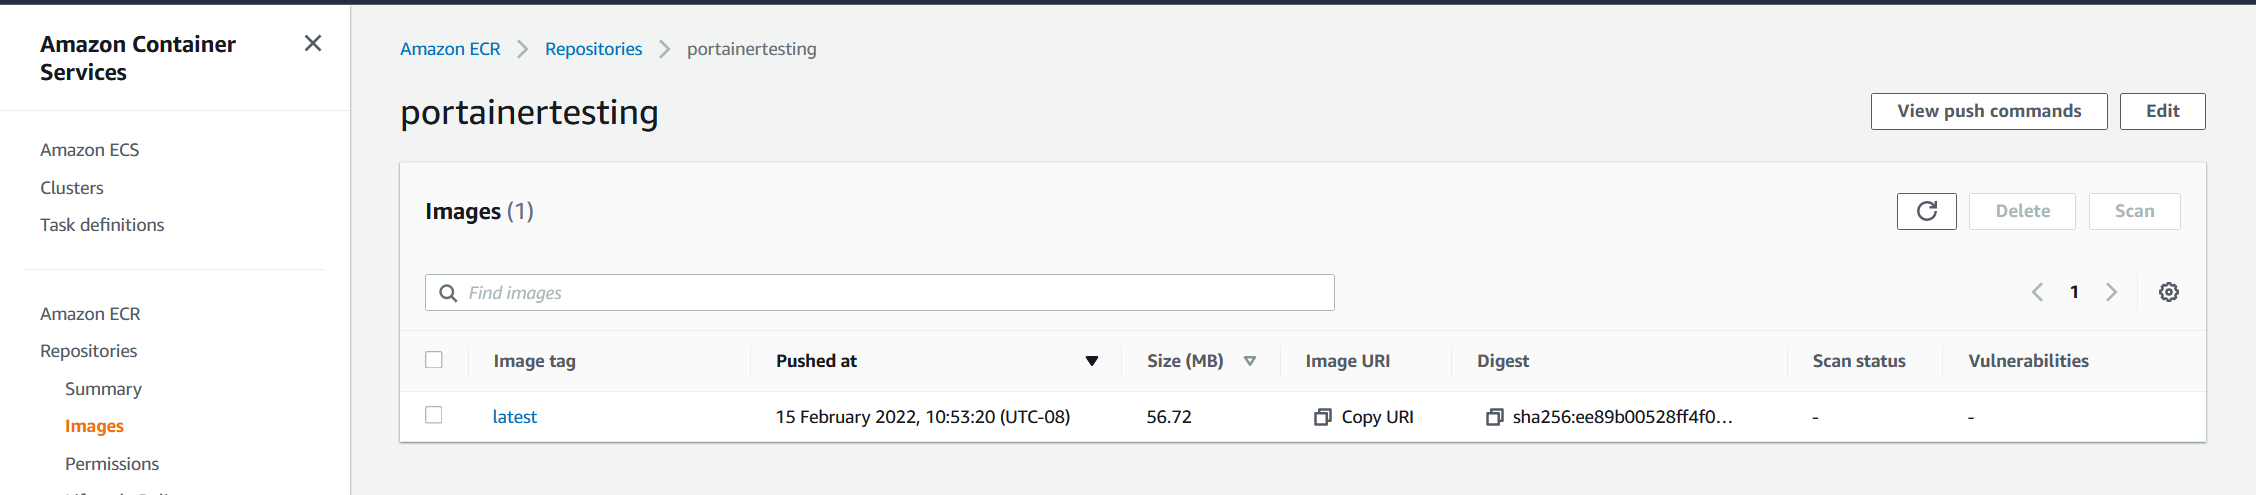2256x495 pixels.
Task: Refresh the images list
Action: coord(1926,211)
